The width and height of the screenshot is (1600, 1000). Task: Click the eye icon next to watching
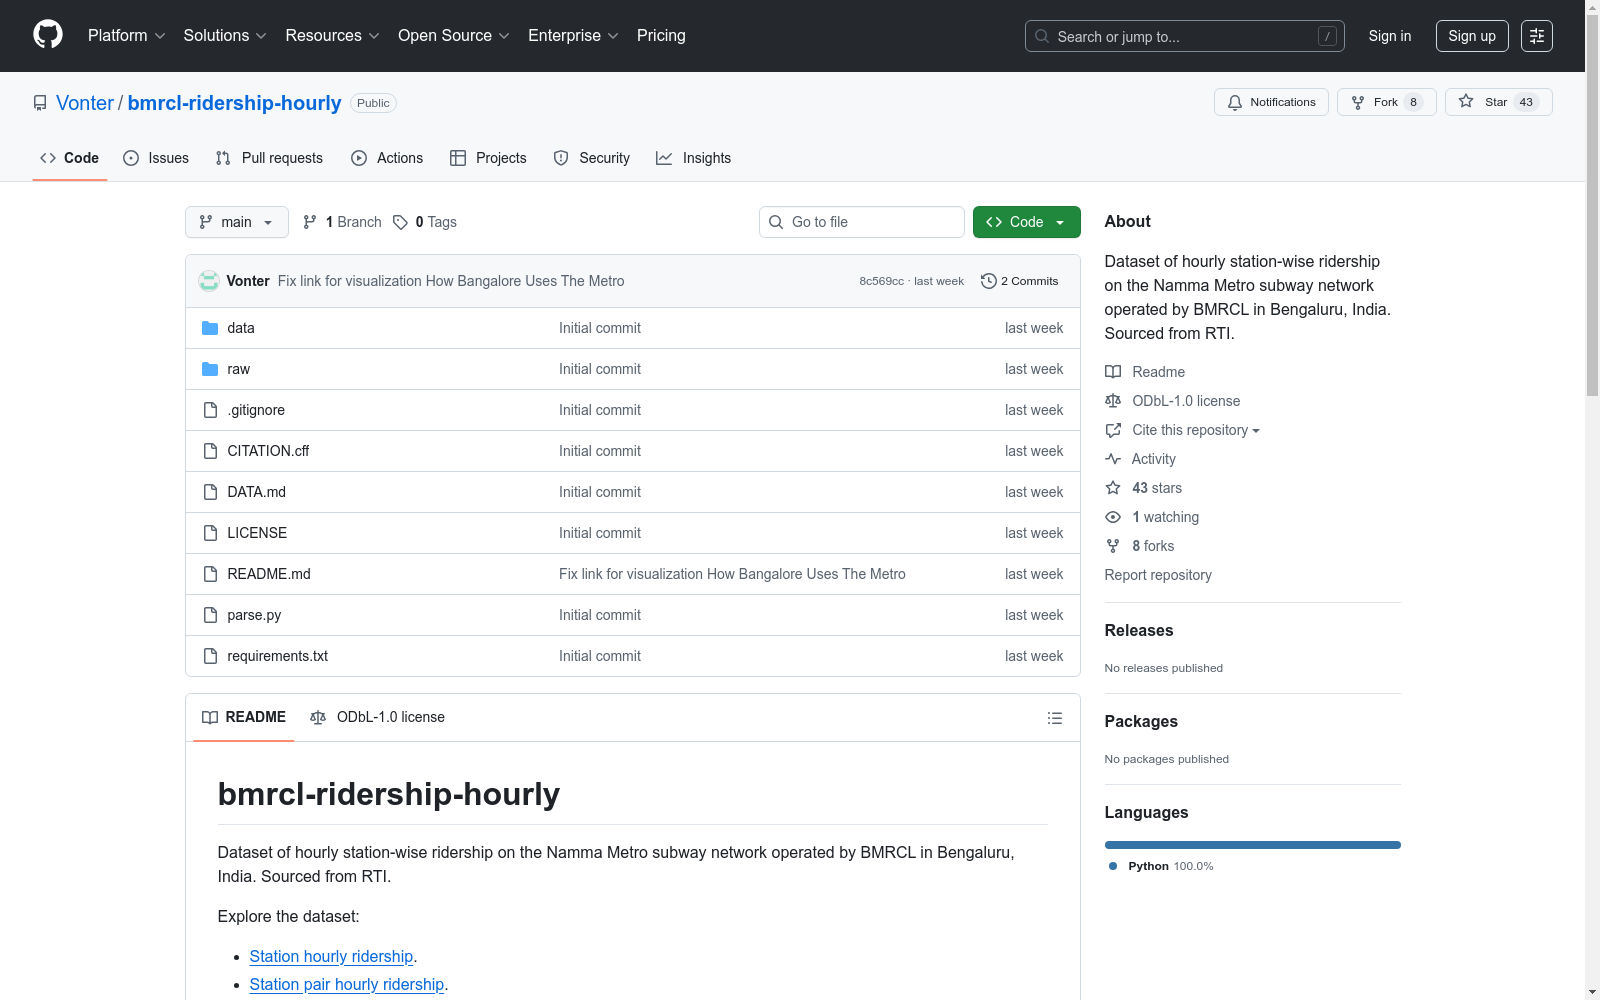click(1113, 517)
